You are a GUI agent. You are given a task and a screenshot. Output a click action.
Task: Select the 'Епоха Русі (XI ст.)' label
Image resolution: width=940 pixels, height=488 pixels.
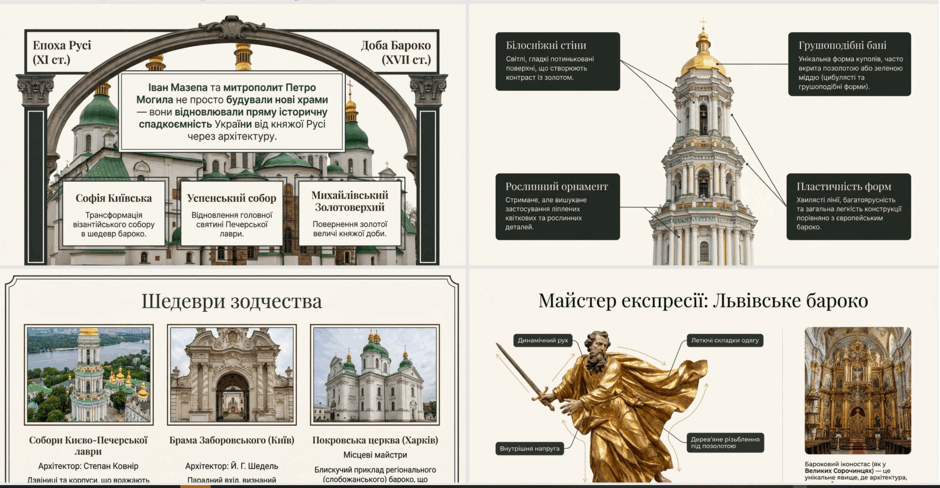tap(62, 52)
